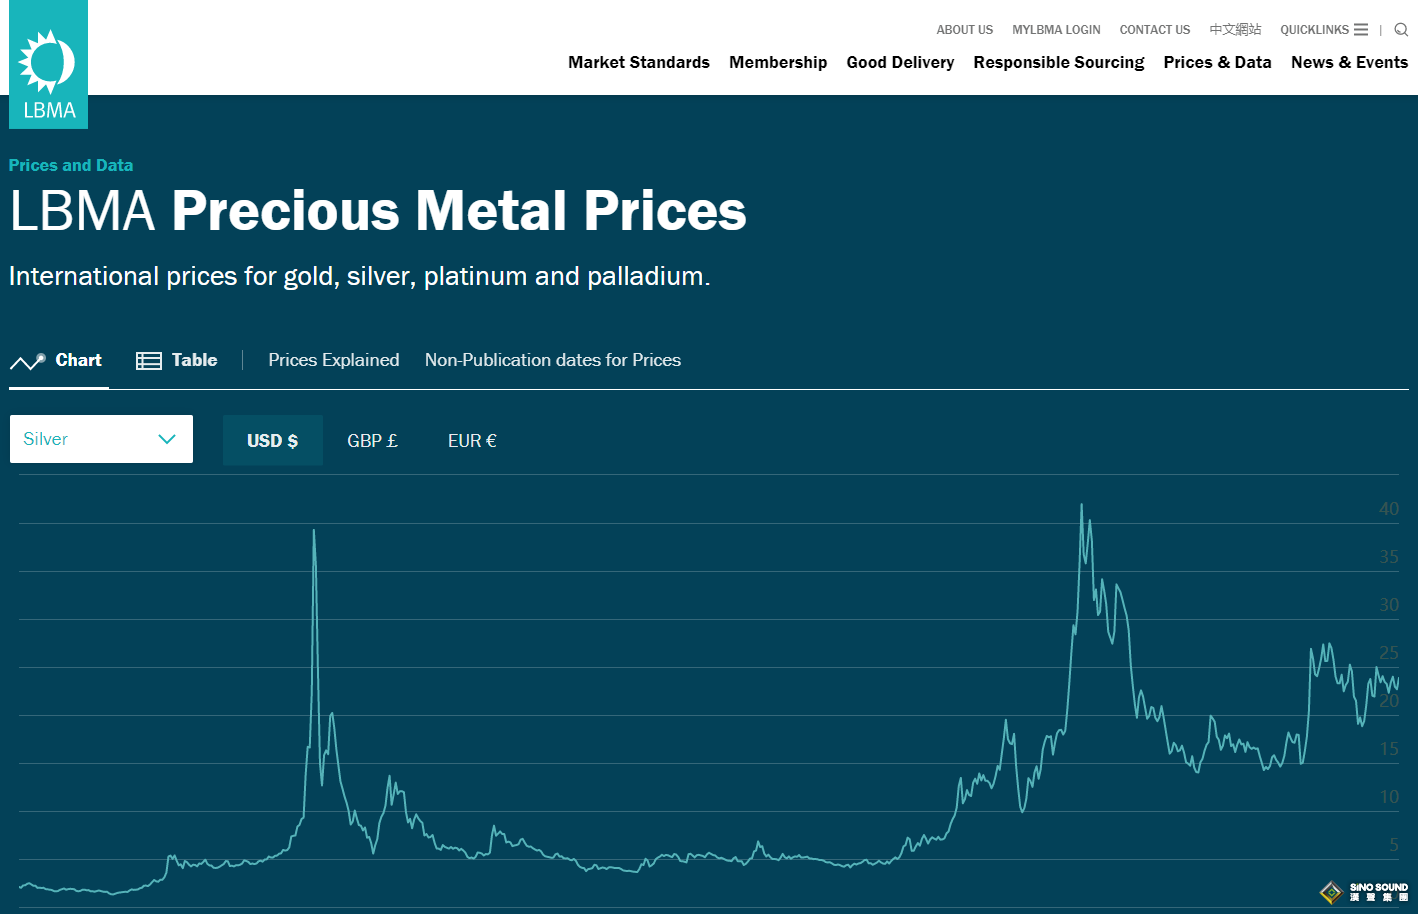
Task: Select EUR € currency
Action: click(x=472, y=440)
